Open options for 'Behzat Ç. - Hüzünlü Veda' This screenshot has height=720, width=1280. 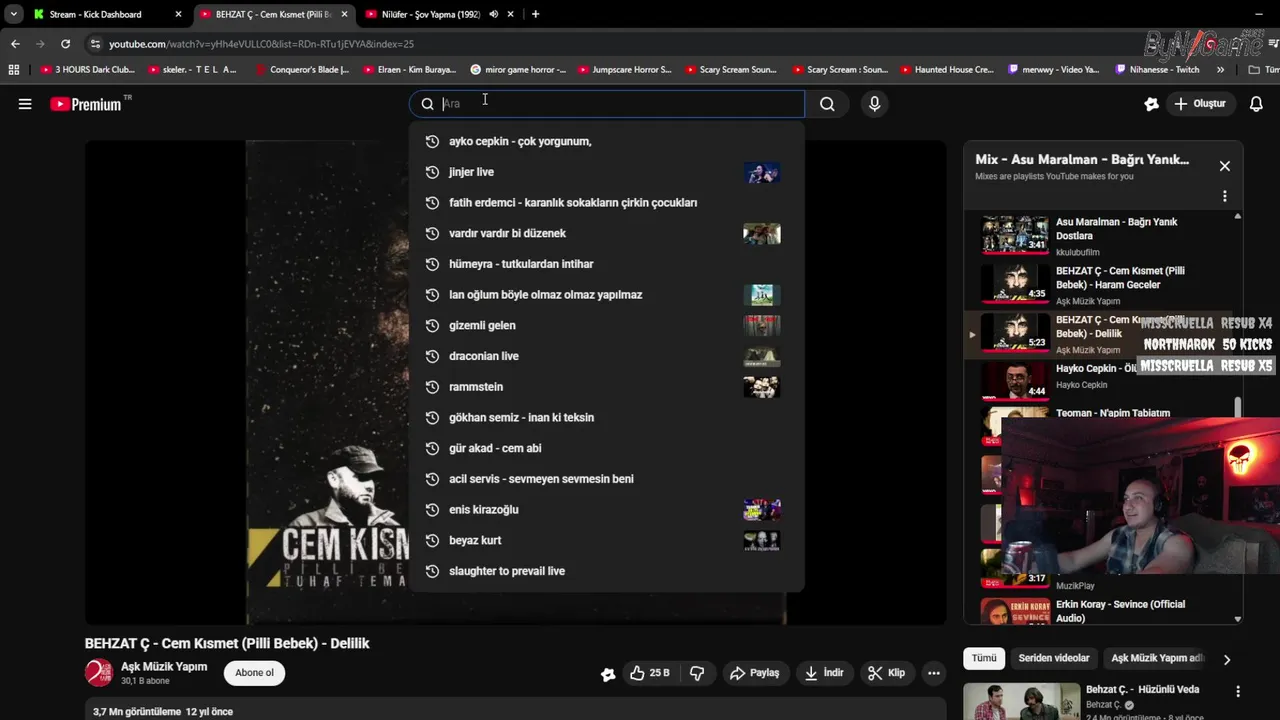[x=1238, y=692]
